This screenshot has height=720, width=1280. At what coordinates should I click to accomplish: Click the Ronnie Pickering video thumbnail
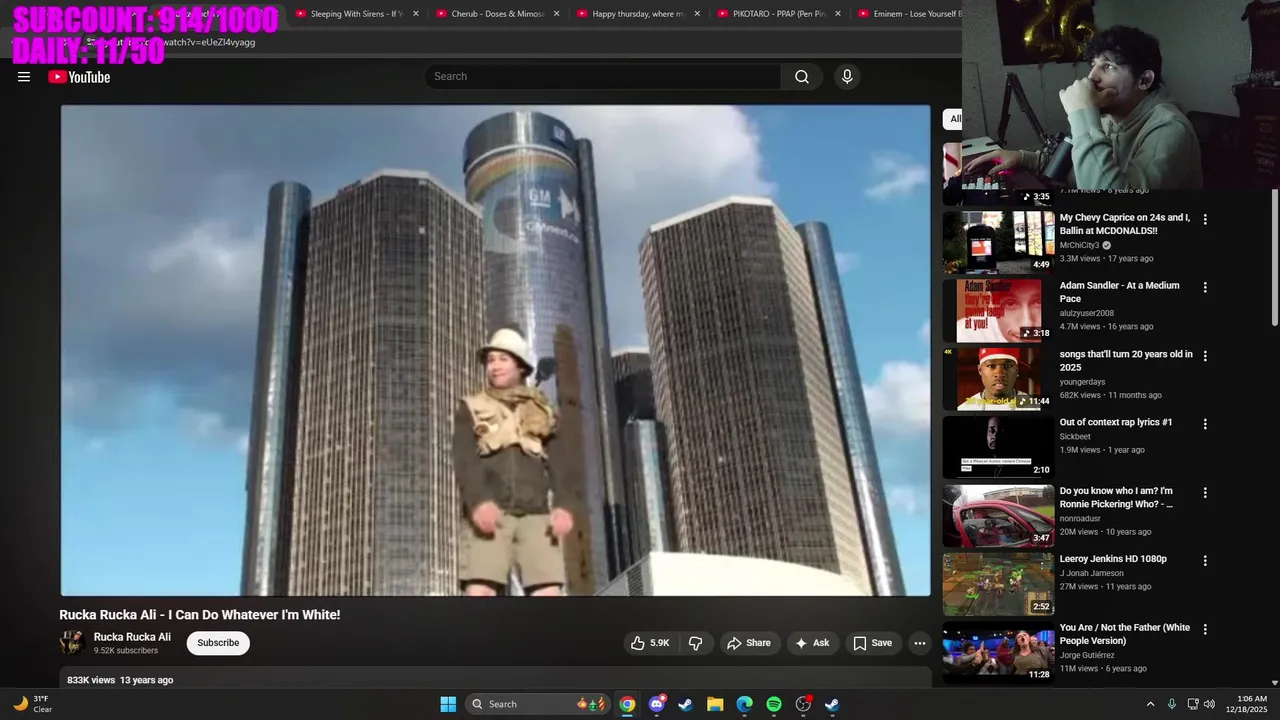tap(998, 515)
